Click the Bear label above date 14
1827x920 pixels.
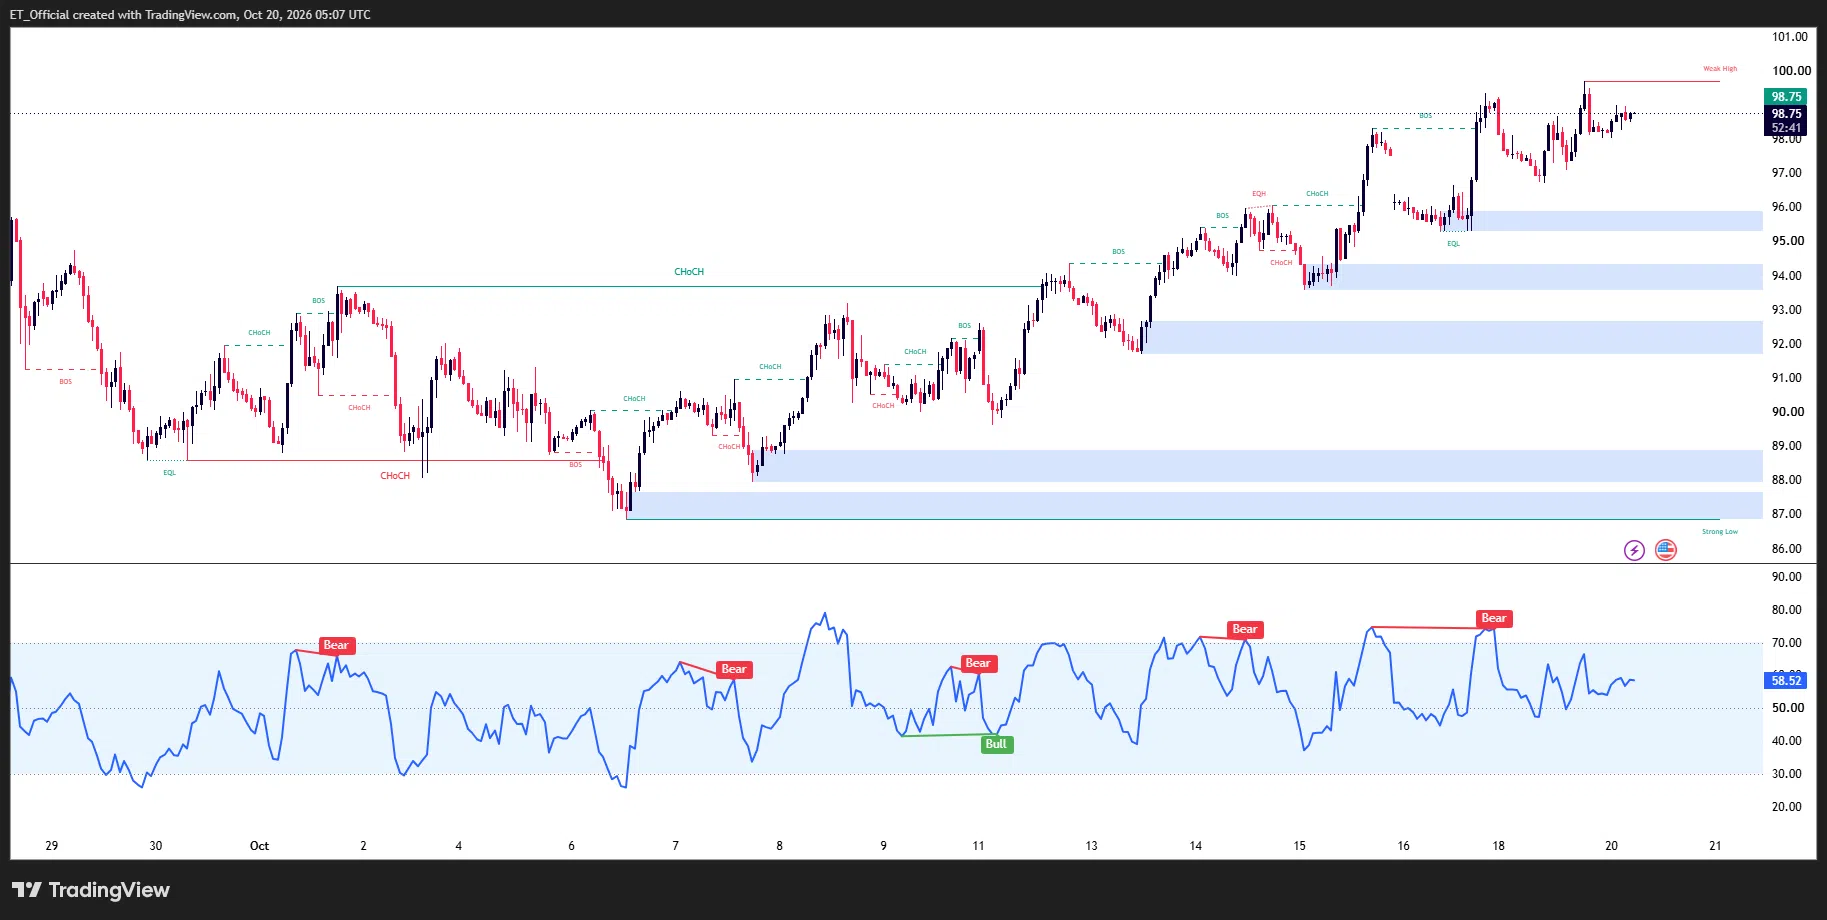coord(1245,629)
